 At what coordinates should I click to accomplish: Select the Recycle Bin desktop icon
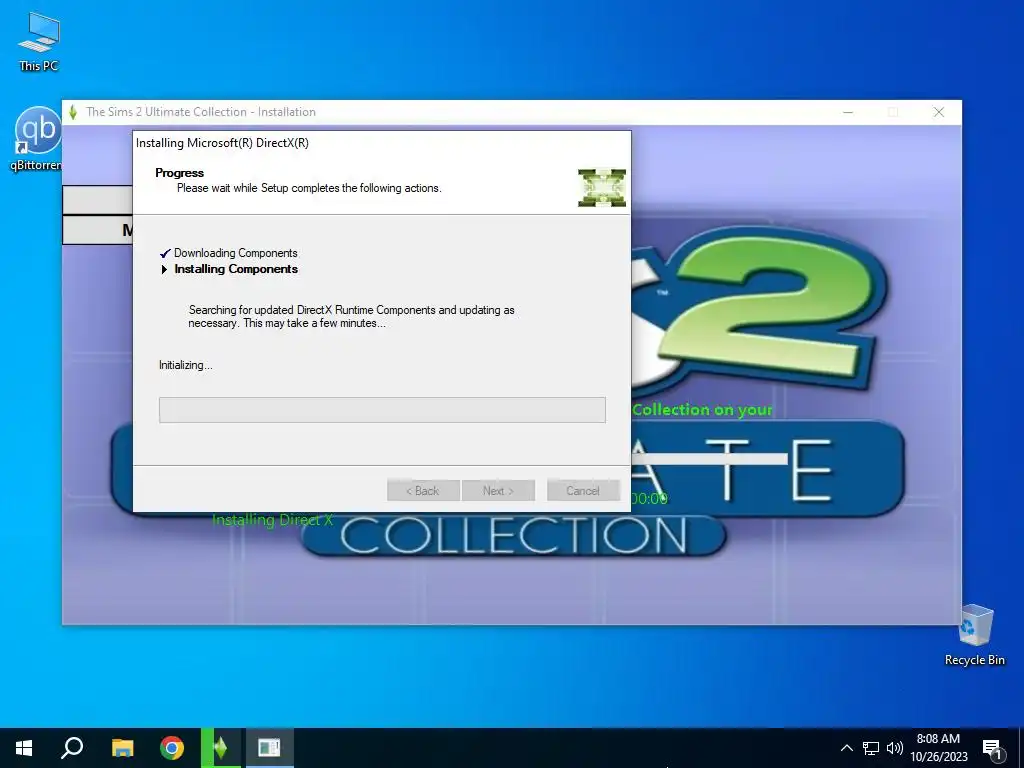point(974,635)
